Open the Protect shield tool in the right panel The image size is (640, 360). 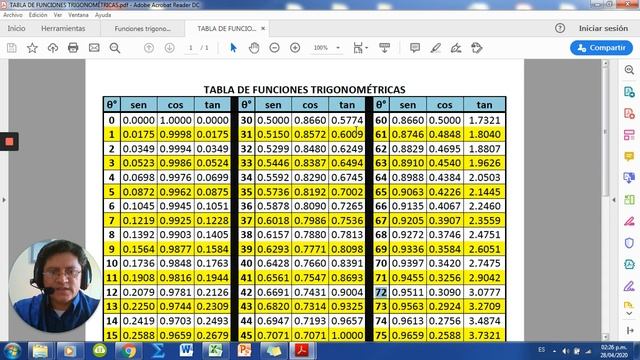click(x=629, y=243)
